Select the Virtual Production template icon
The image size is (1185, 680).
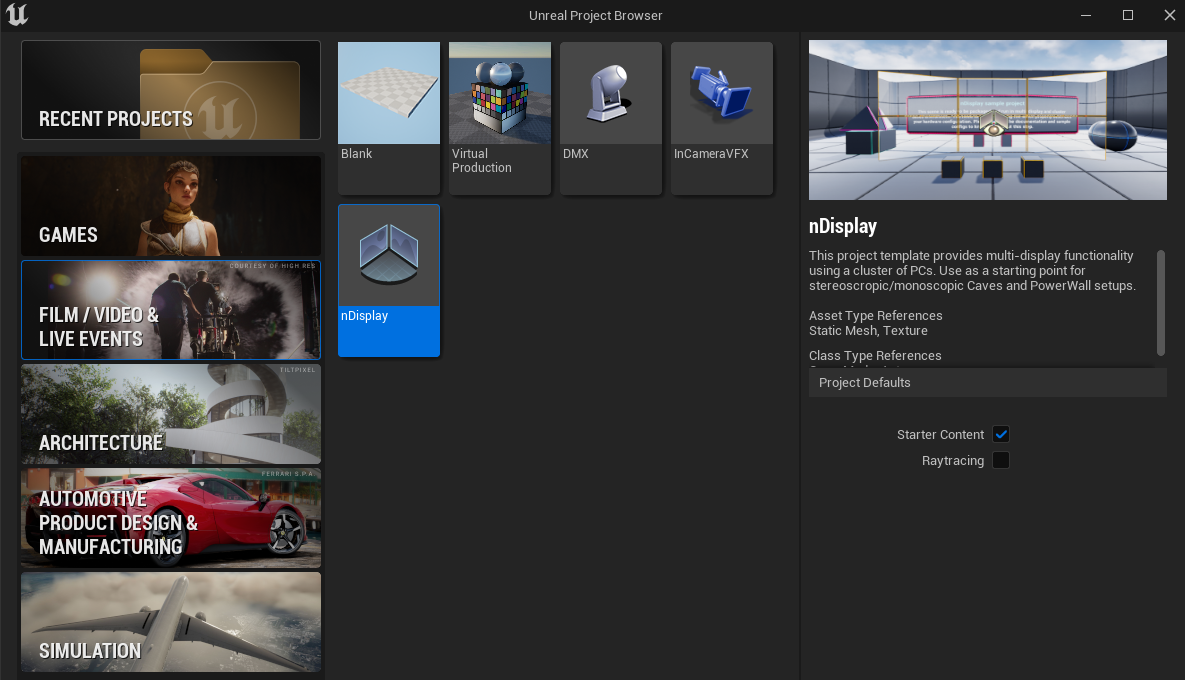pyautogui.click(x=500, y=93)
